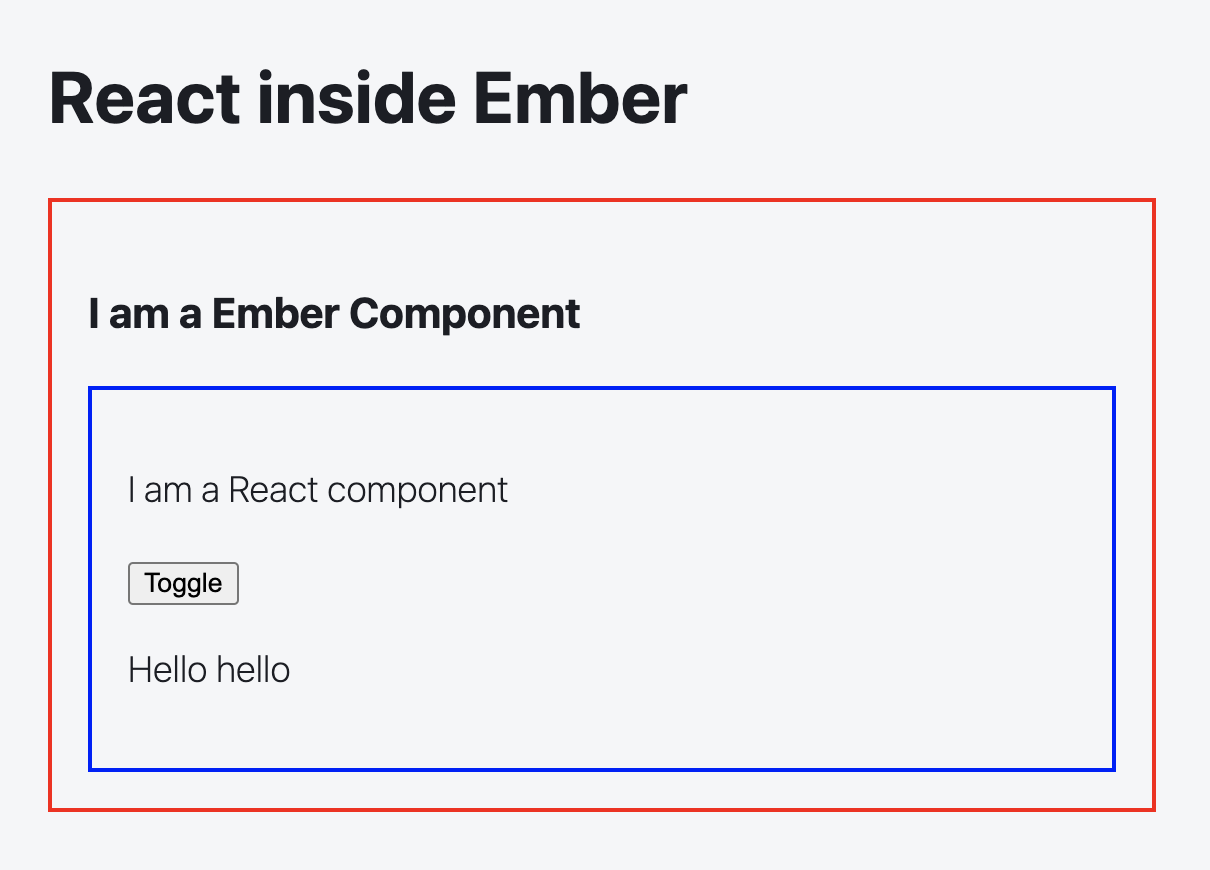Select the "I am a Ember Component" heading

click(334, 314)
